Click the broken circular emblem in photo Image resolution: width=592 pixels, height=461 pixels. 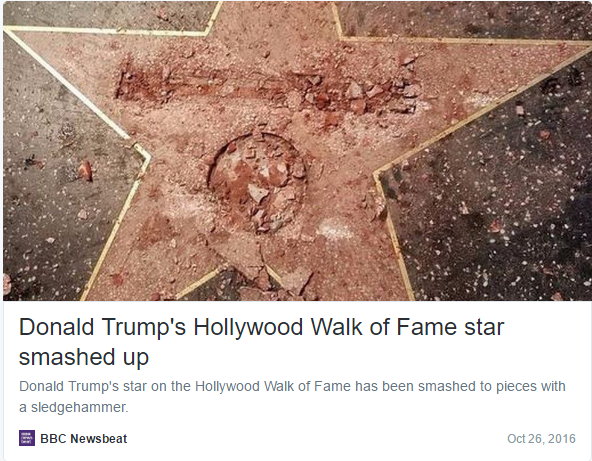(x=257, y=182)
